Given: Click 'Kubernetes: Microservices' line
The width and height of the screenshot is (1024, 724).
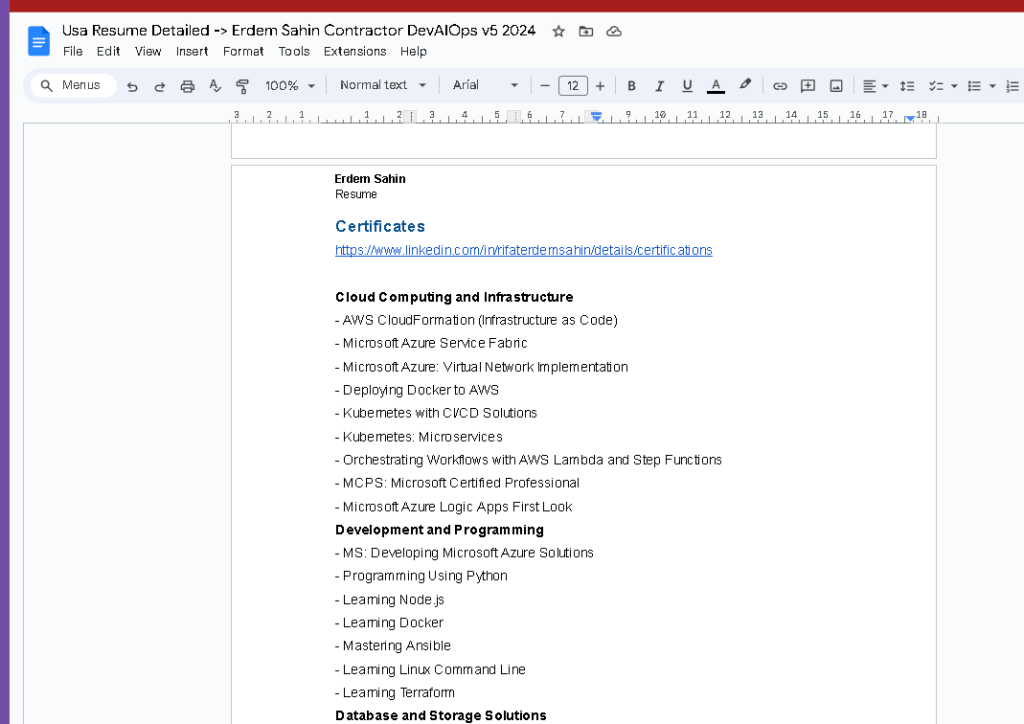Looking at the screenshot, I should [419, 437].
